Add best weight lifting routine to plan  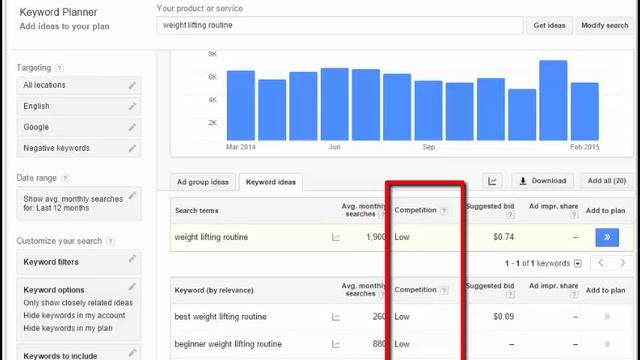(x=607, y=317)
